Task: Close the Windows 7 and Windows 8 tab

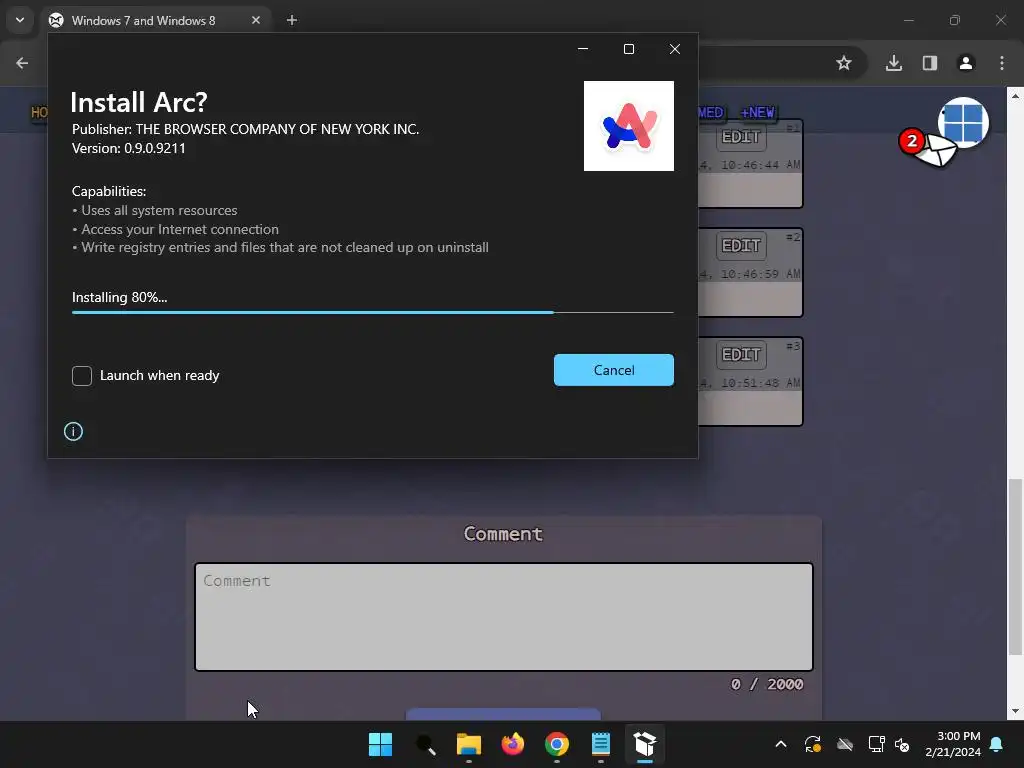Action: [256, 20]
